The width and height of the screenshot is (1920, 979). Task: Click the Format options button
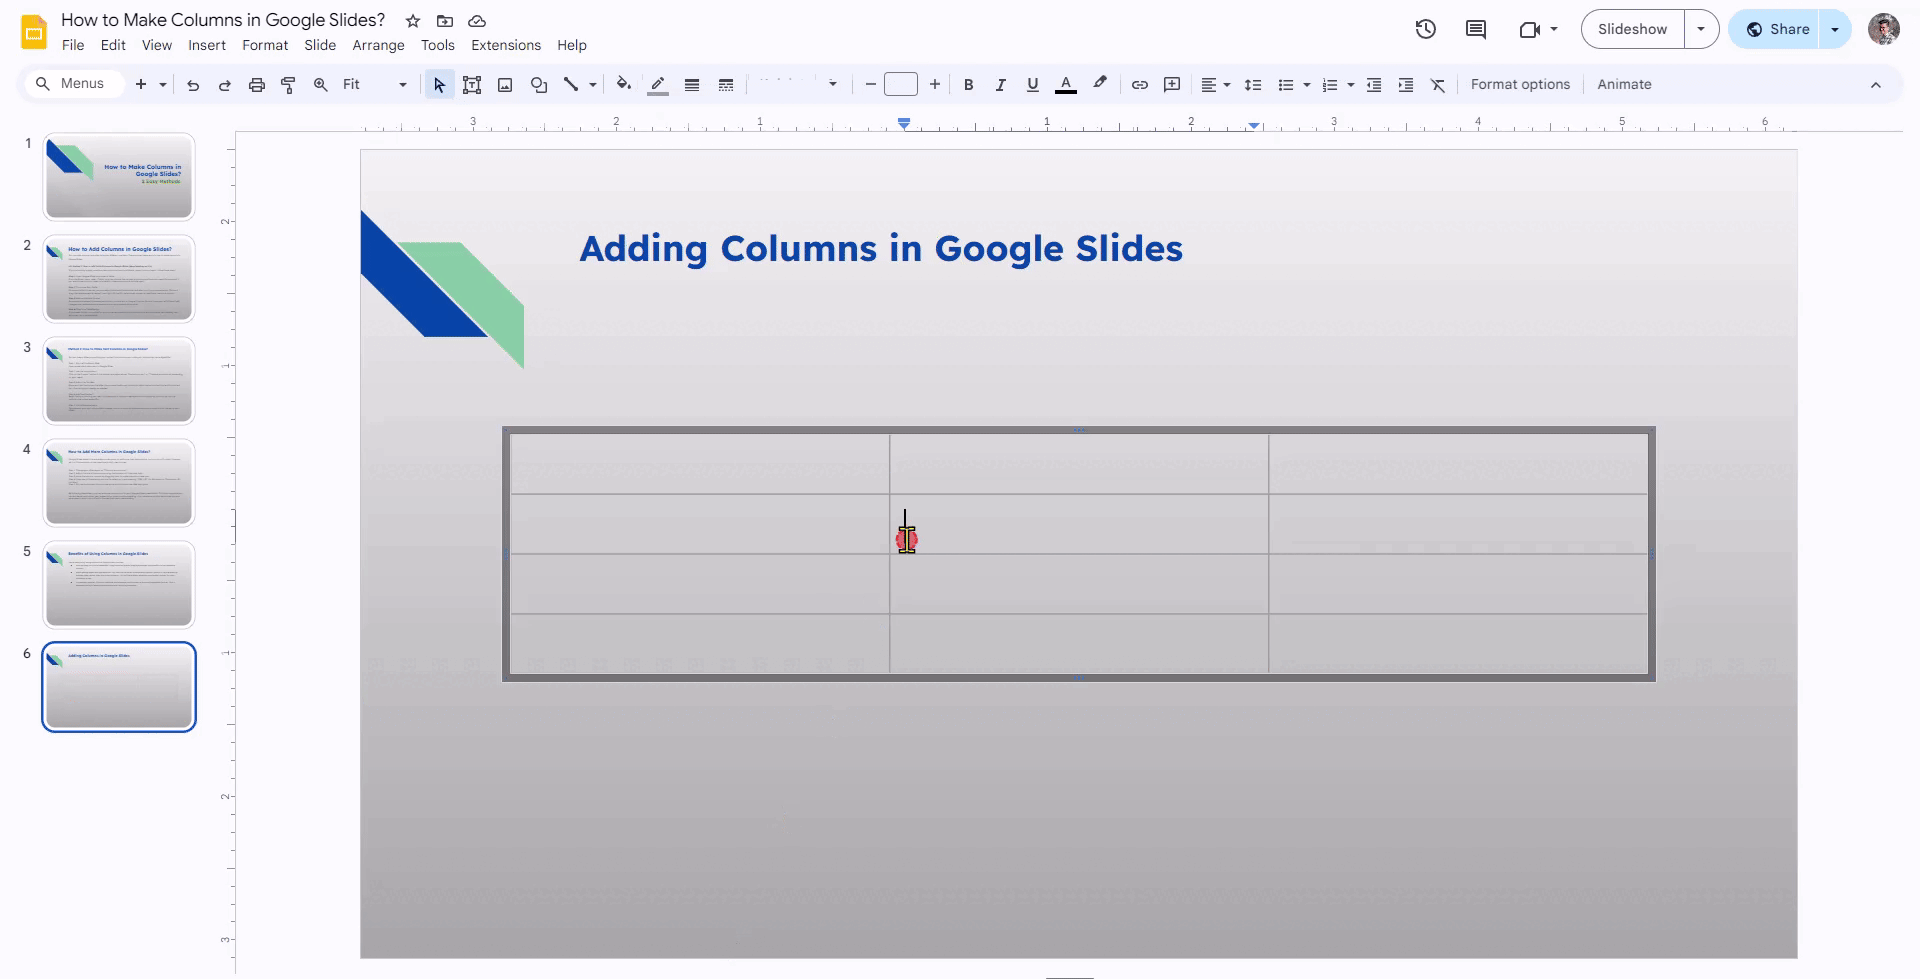click(1520, 85)
